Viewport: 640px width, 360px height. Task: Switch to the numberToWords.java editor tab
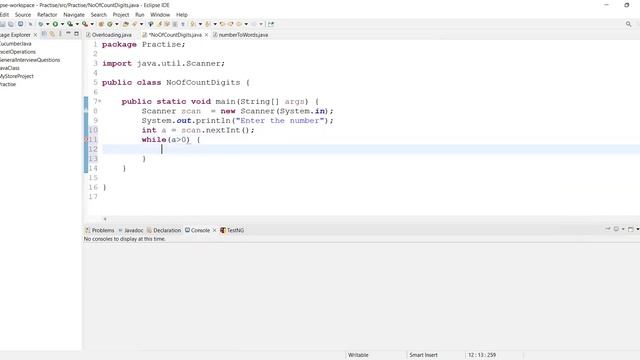240,35
